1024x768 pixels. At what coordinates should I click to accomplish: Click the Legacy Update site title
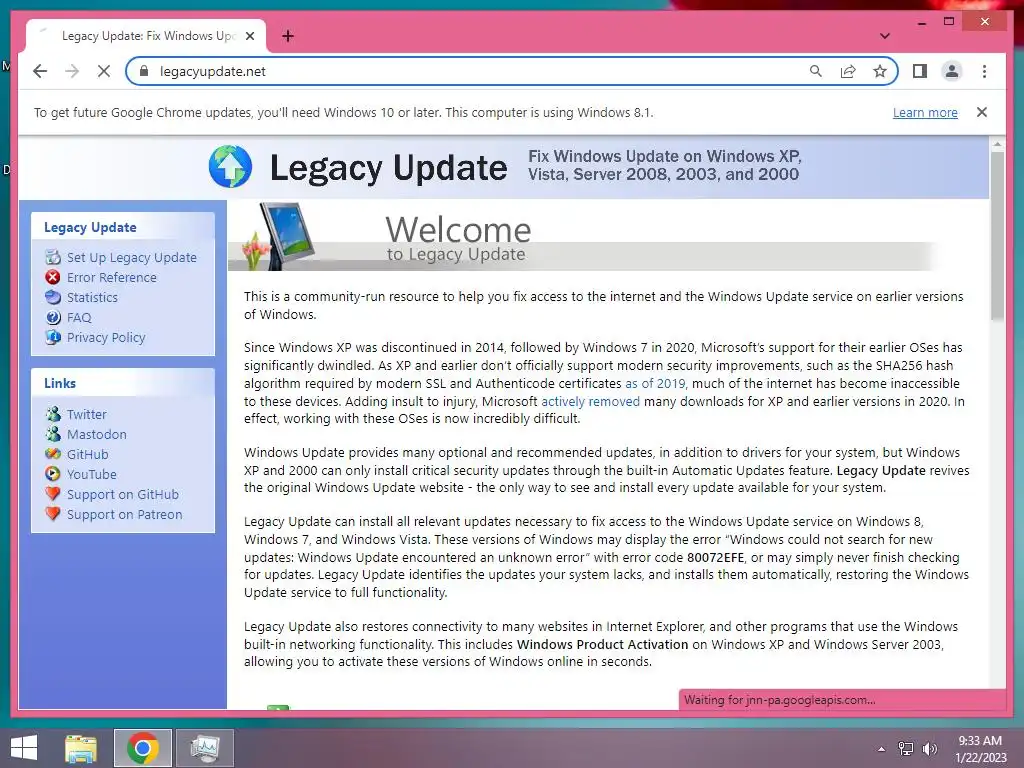[388, 168]
